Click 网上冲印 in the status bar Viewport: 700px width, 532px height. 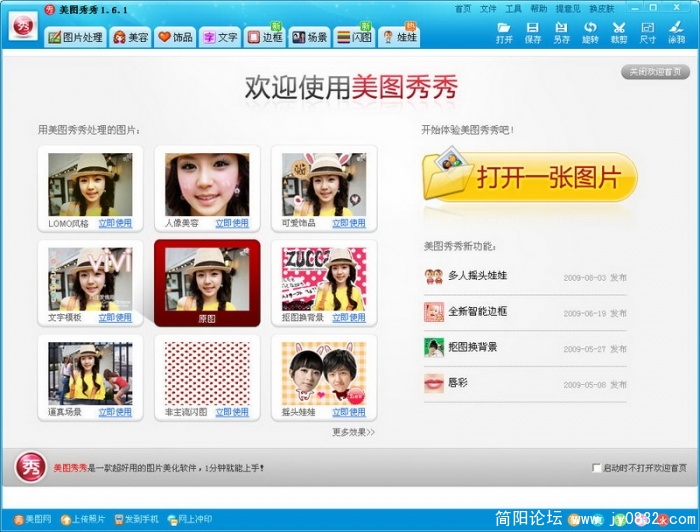click(x=190, y=519)
